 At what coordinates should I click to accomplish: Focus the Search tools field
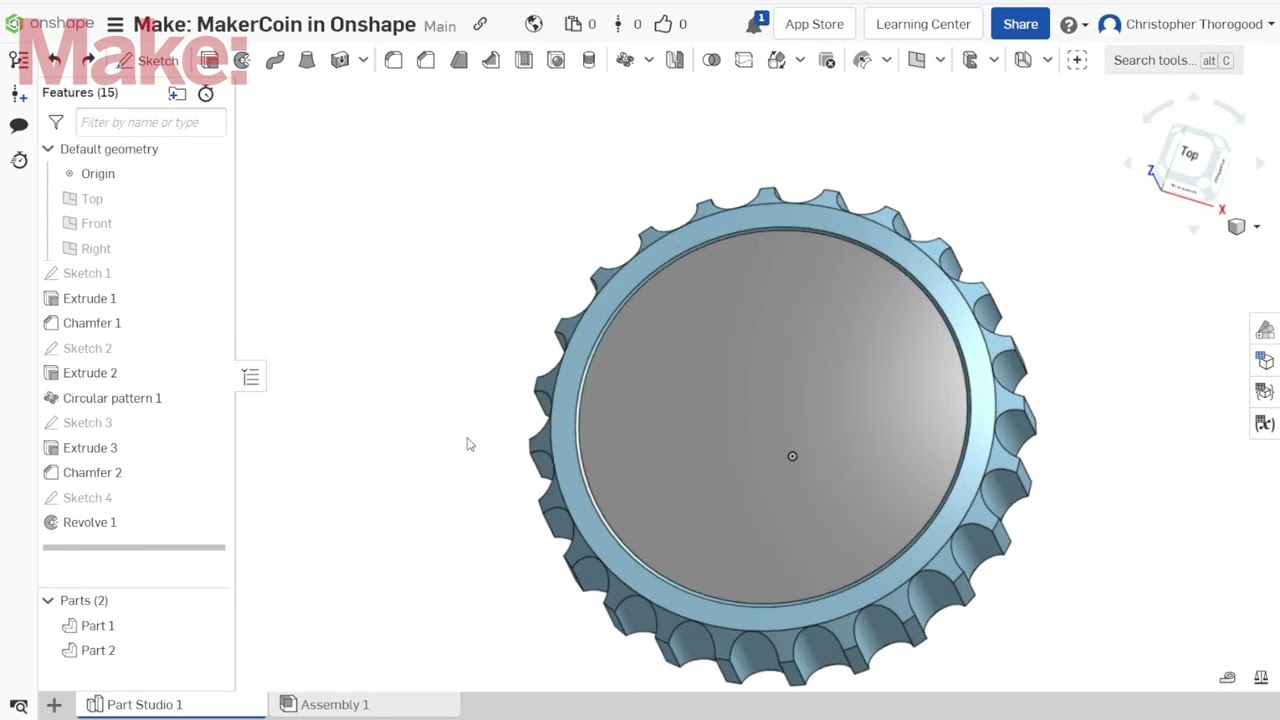1172,60
